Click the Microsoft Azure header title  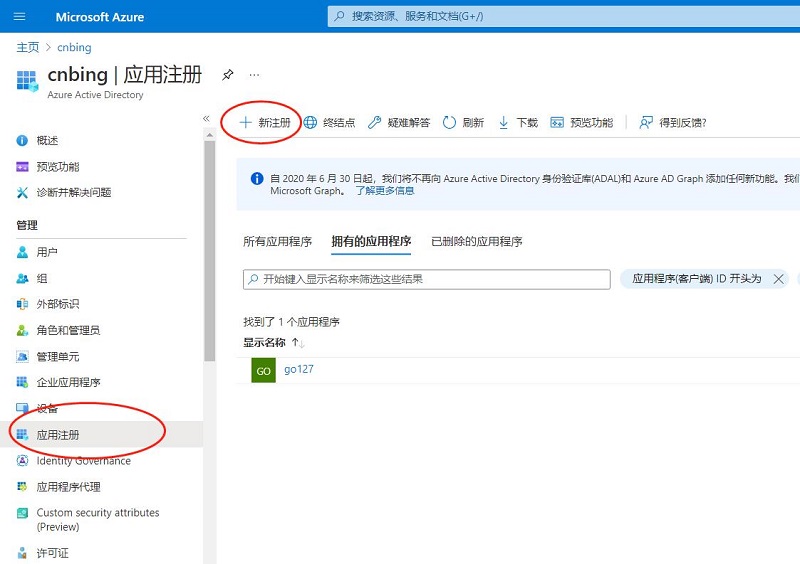pyautogui.click(x=99, y=17)
